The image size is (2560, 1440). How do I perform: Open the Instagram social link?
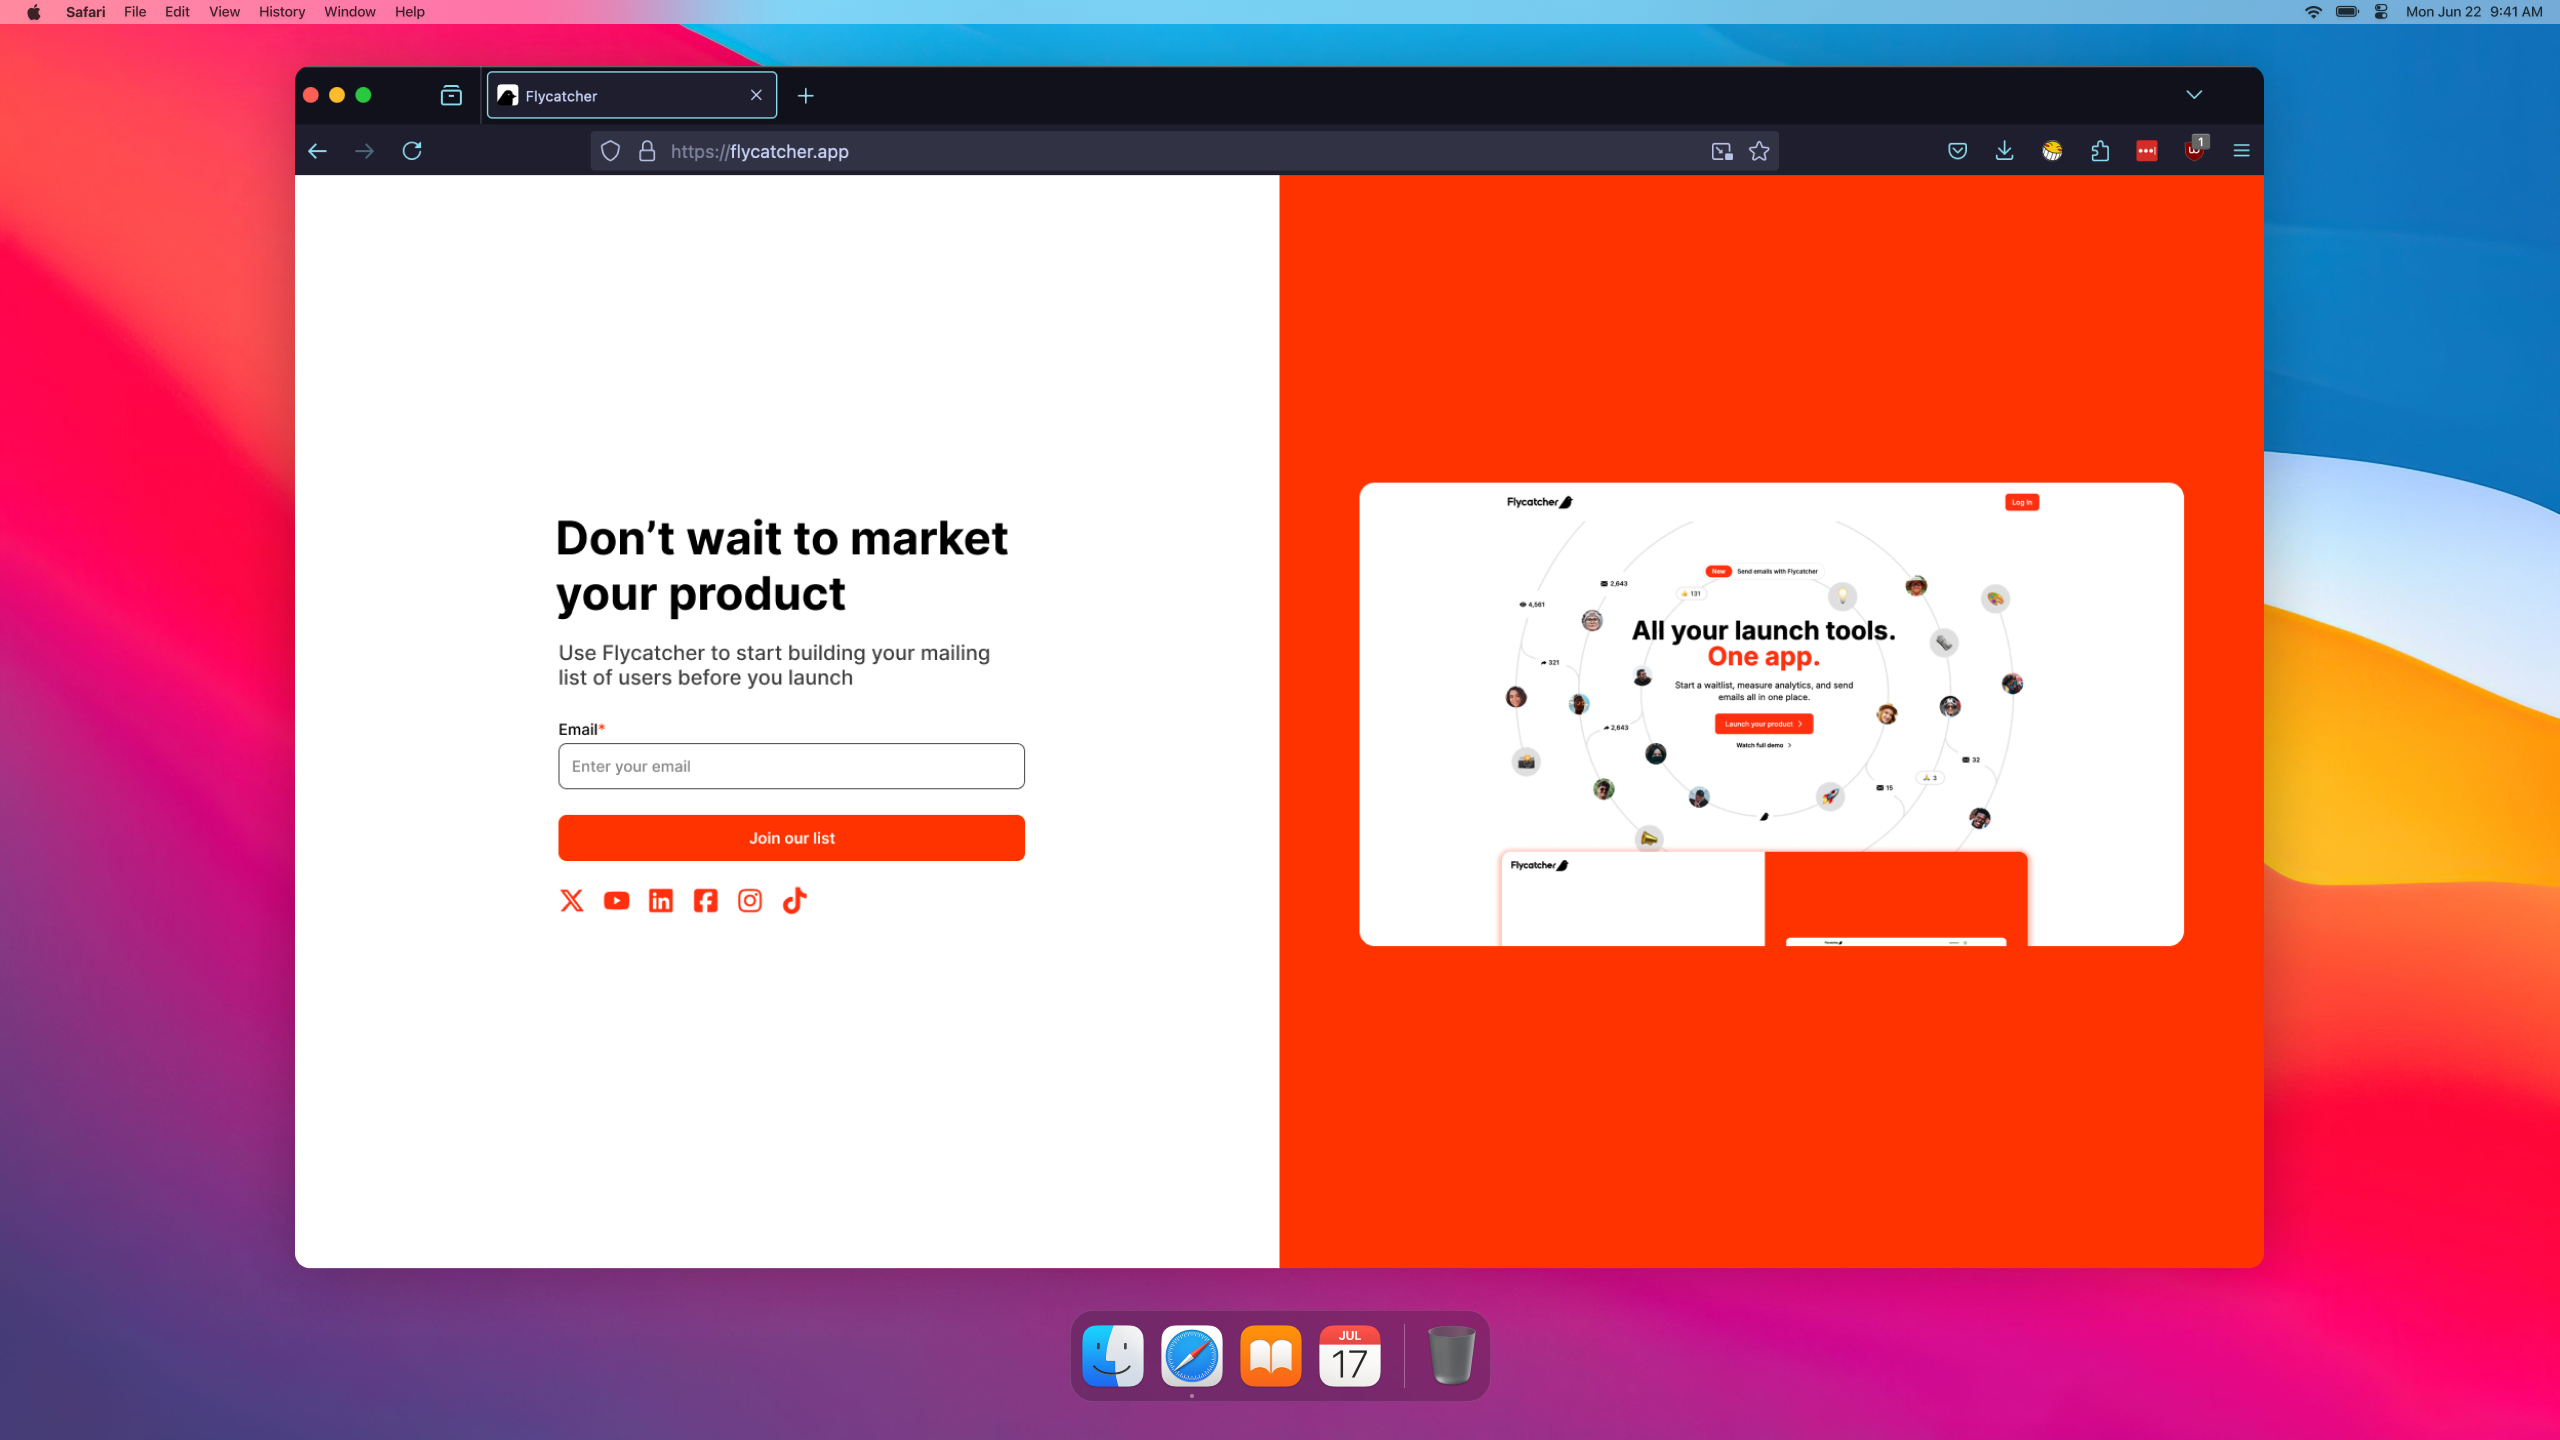750,901
